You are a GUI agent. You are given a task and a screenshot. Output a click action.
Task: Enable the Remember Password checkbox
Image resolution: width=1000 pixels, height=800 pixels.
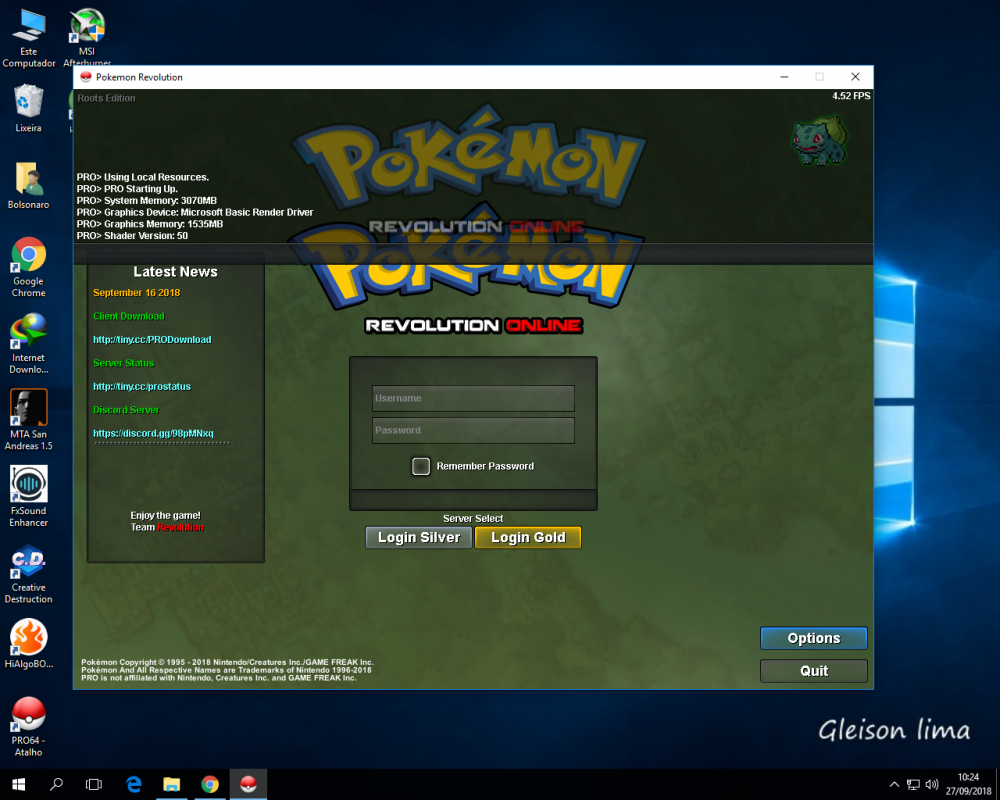(421, 466)
